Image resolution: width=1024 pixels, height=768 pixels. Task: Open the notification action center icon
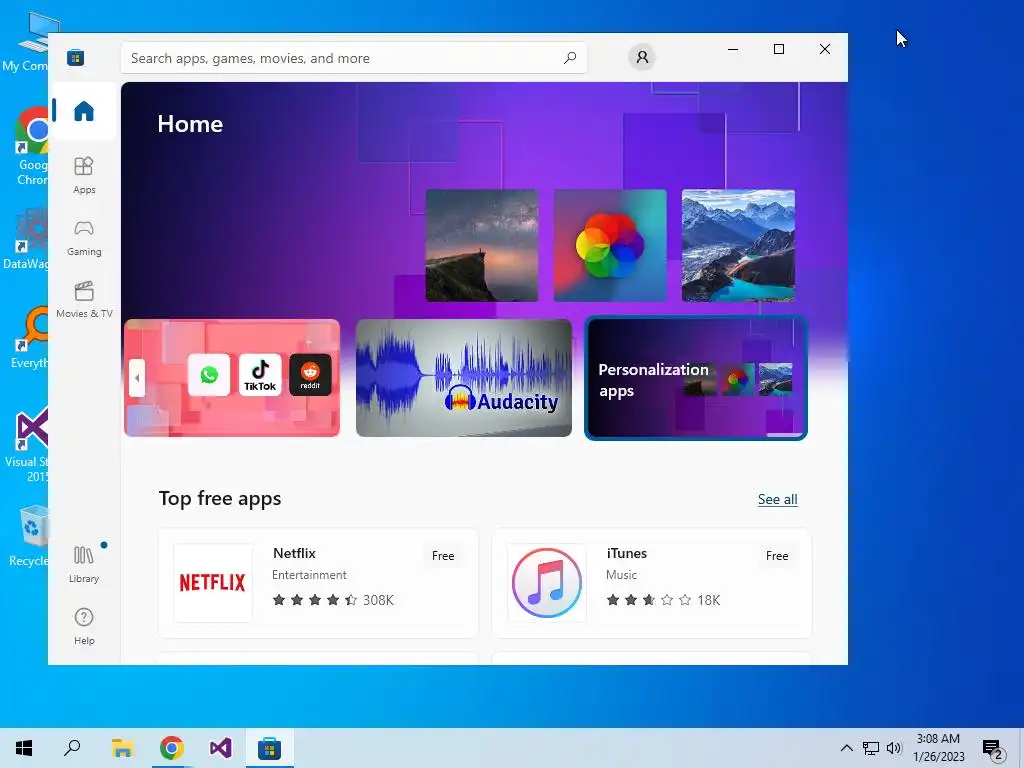(x=993, y=749)
